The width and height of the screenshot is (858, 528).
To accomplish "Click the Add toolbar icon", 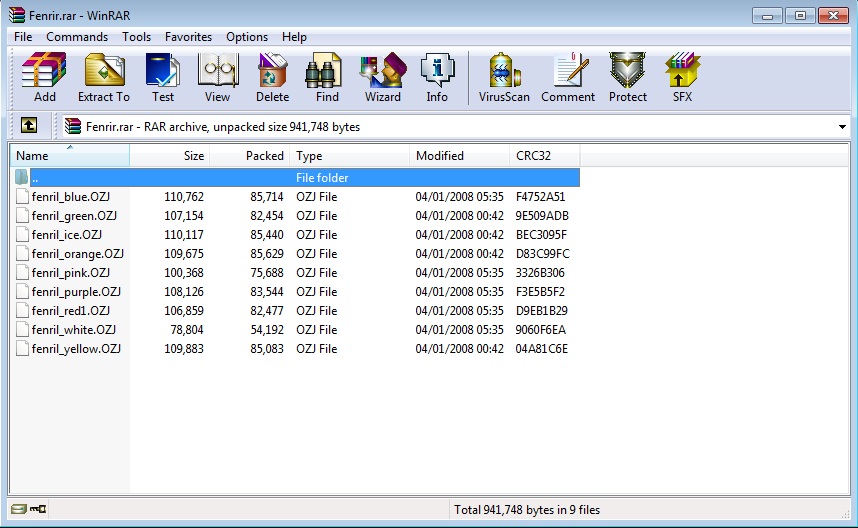I will [x=44, y=77].
